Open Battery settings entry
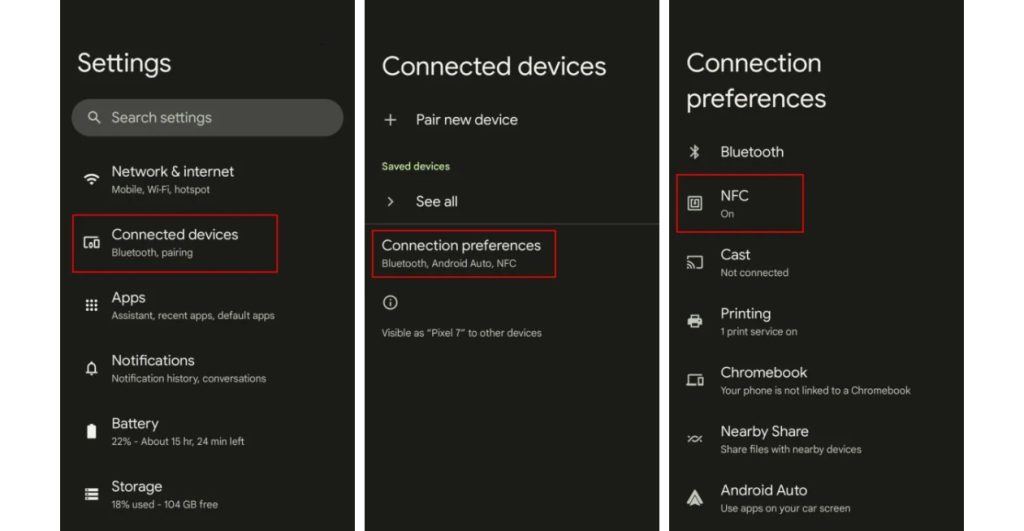Image resolution: width=1024 pixels, height=531 pixels. (x=207, y=432)
